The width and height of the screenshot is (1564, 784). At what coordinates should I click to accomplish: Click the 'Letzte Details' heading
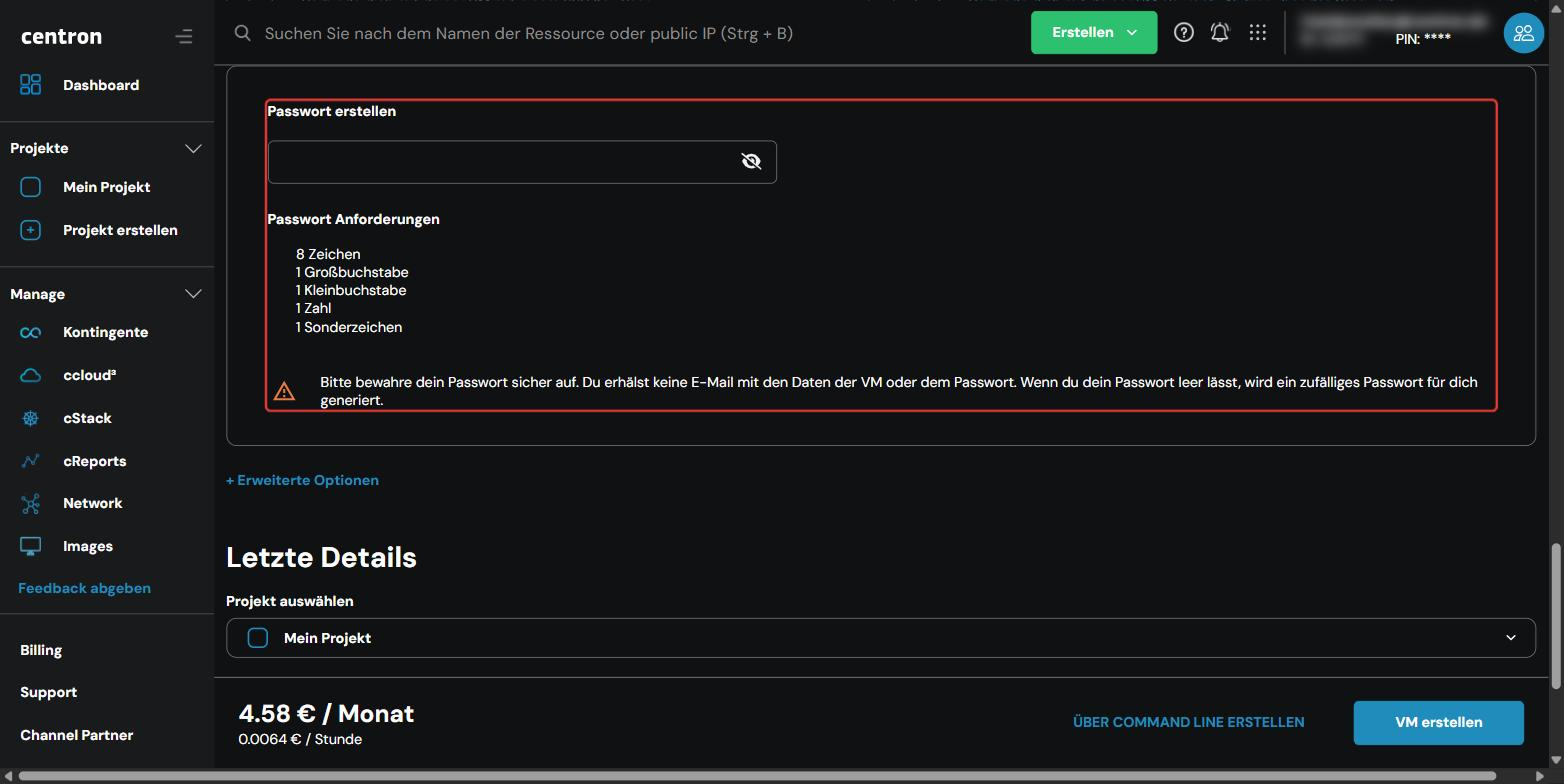coord(321,557)
